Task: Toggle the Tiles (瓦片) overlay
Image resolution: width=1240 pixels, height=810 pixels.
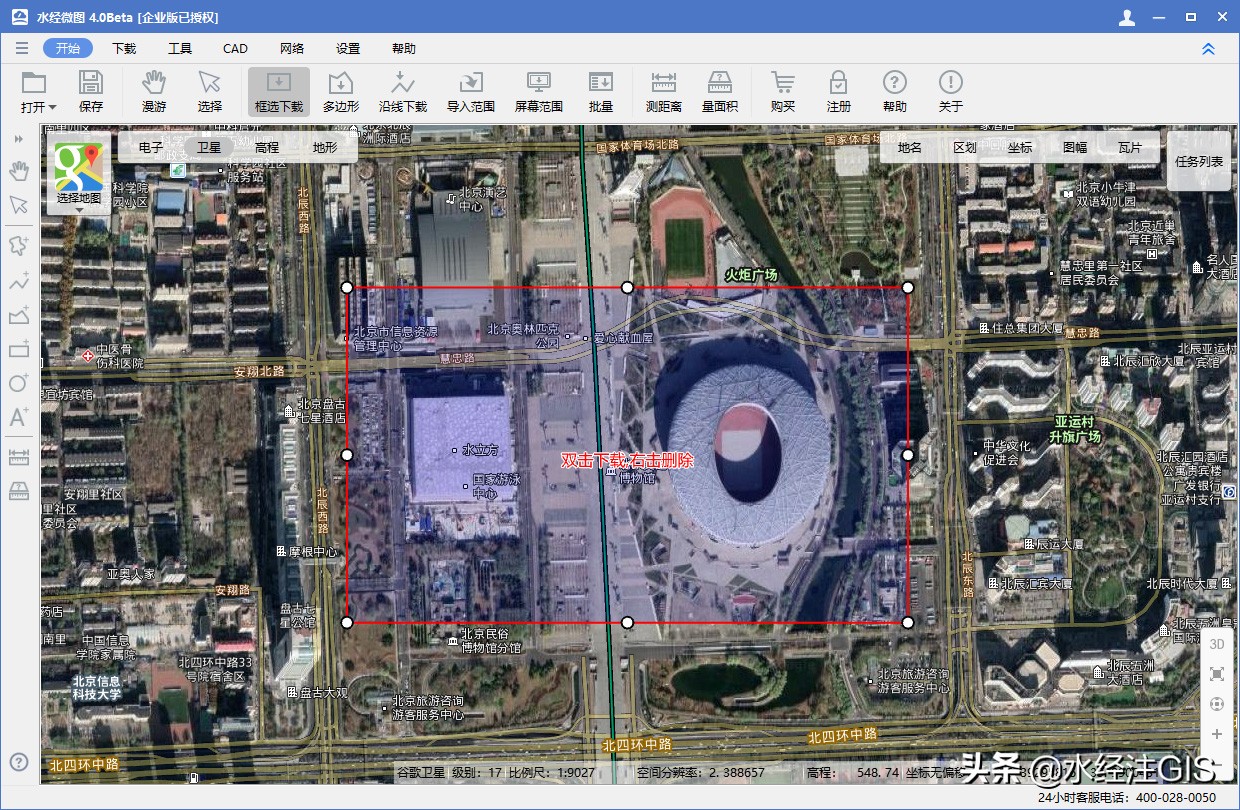Action: (1130, 147)
